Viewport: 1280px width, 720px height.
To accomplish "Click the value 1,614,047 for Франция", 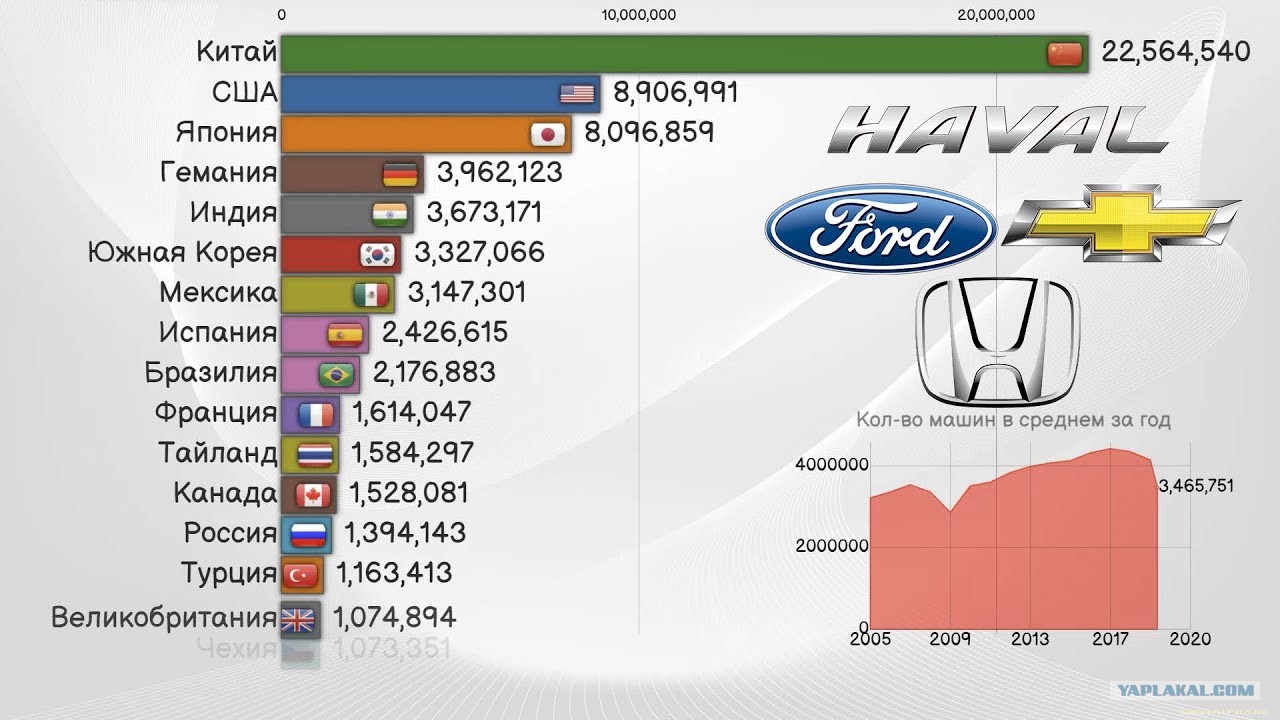I will click(x=412, y=412).
